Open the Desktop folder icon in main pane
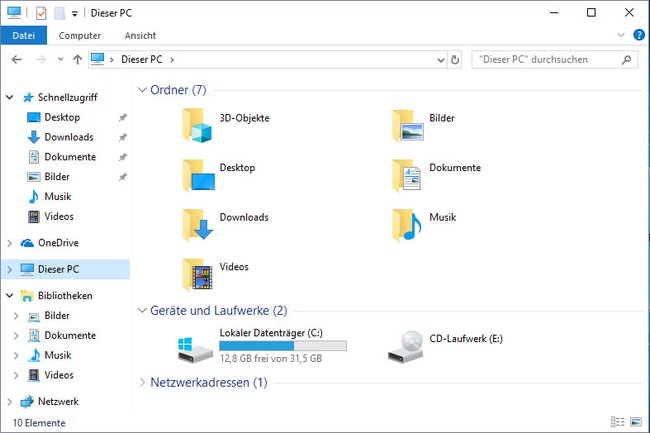Image resolution: width=650 pixels, height=433 pixels. click(199, 175)
